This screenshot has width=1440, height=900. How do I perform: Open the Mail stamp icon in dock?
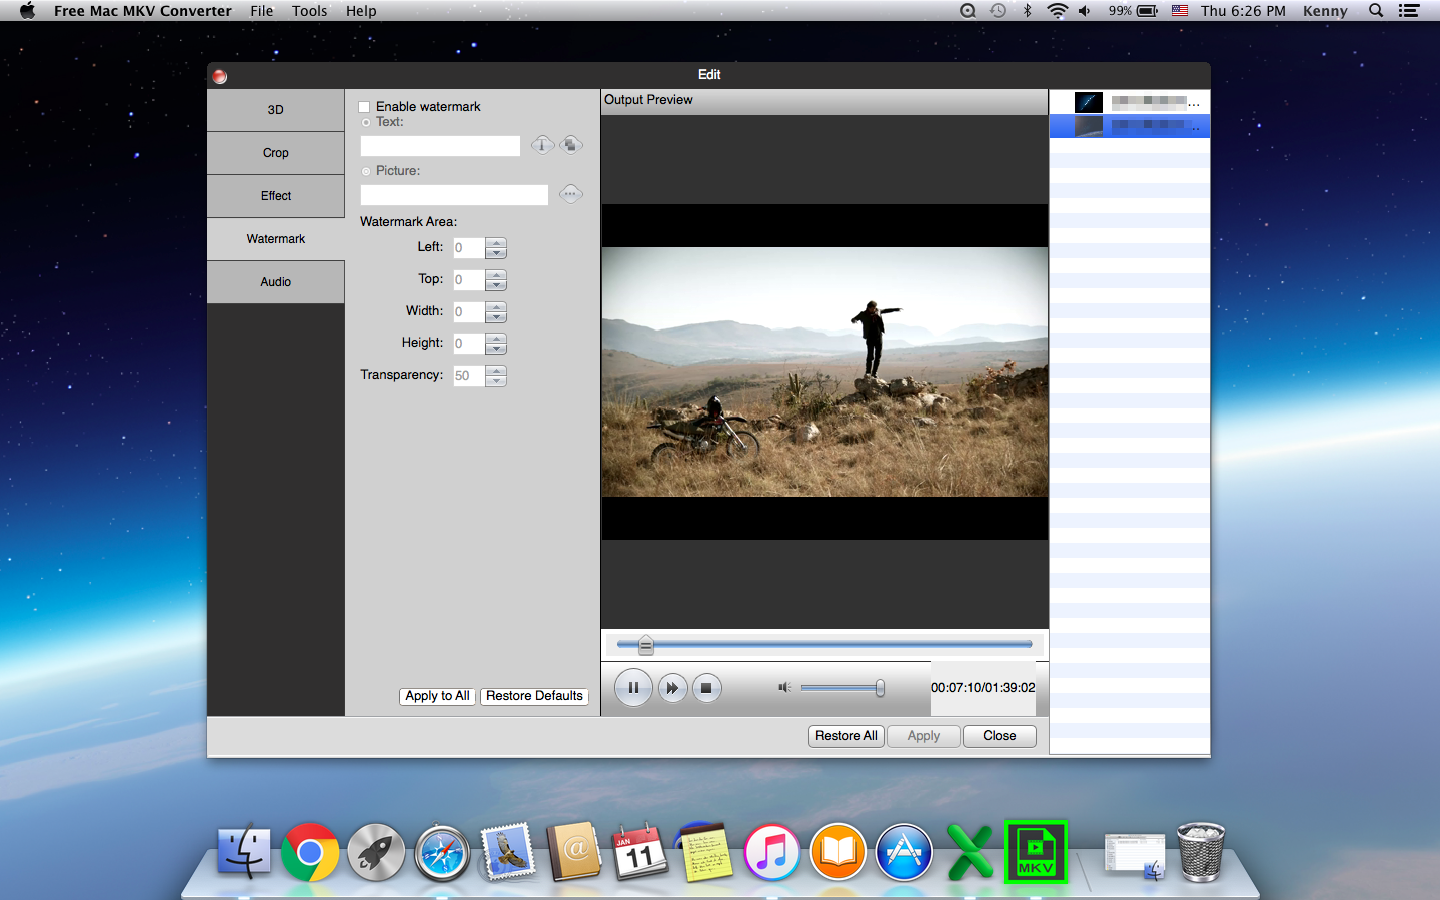point(508,852)
